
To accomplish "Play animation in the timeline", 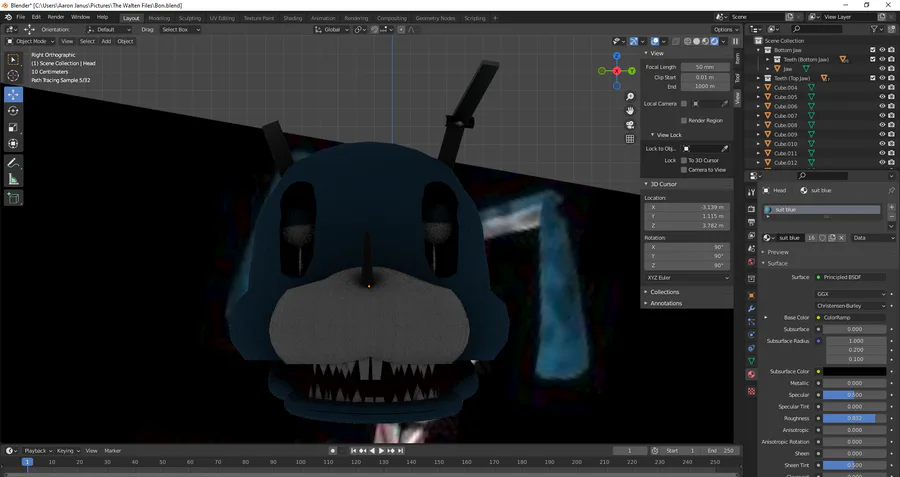I will (x=381, y=451).
